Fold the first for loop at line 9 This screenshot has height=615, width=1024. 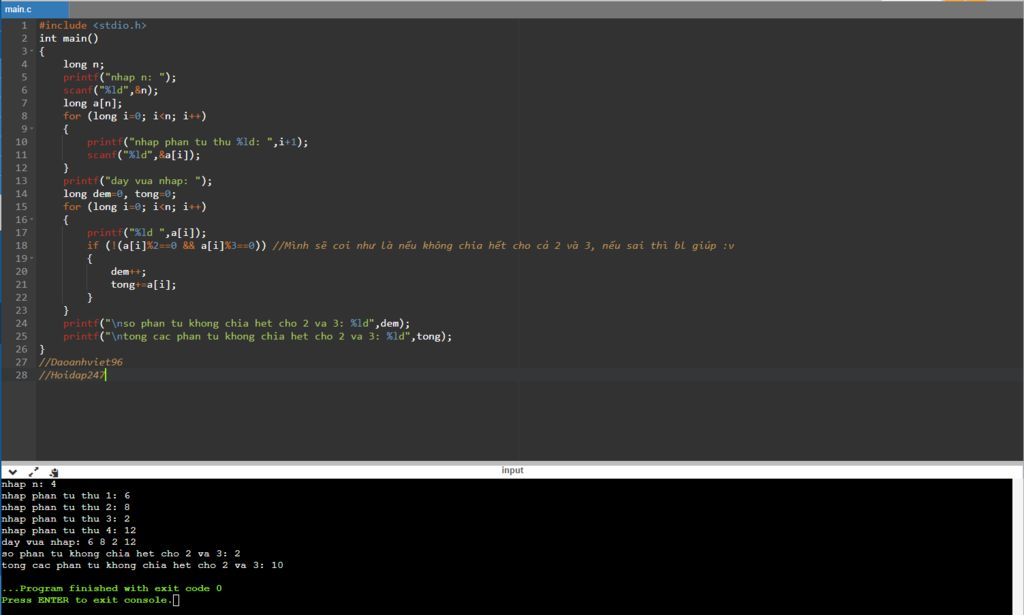[32, 129]
